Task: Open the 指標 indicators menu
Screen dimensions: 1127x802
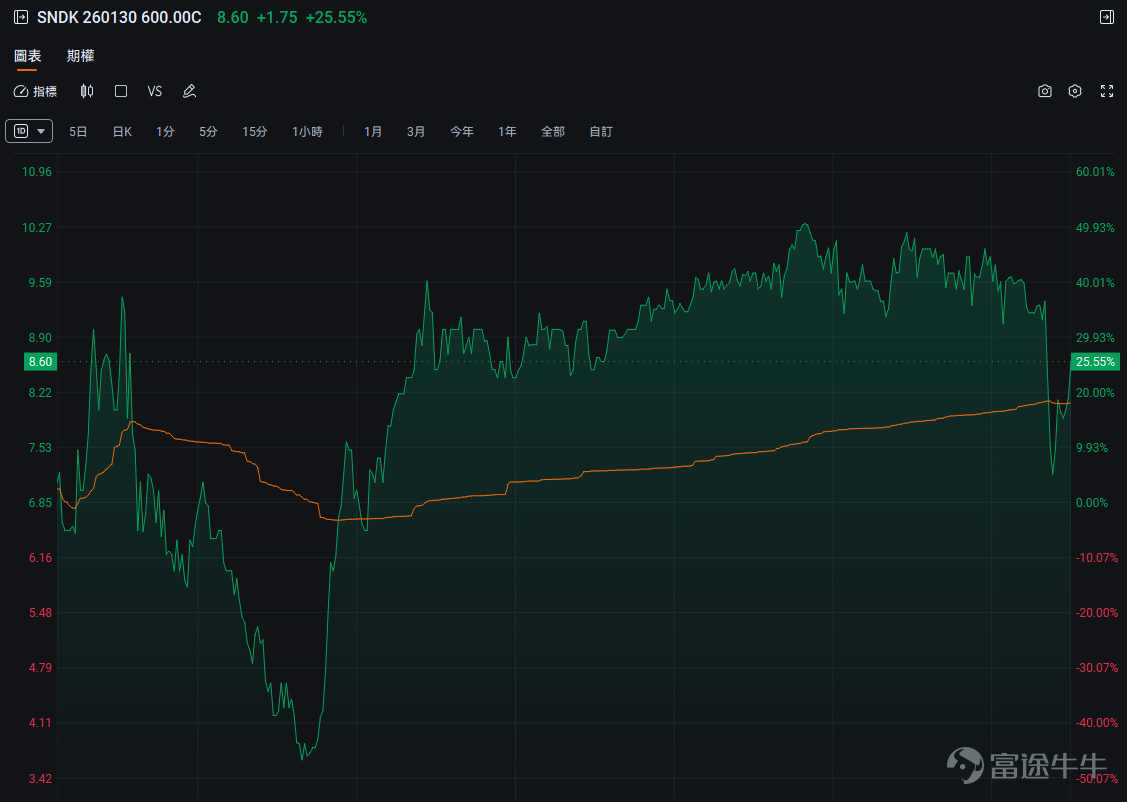Action: [35, 91]
